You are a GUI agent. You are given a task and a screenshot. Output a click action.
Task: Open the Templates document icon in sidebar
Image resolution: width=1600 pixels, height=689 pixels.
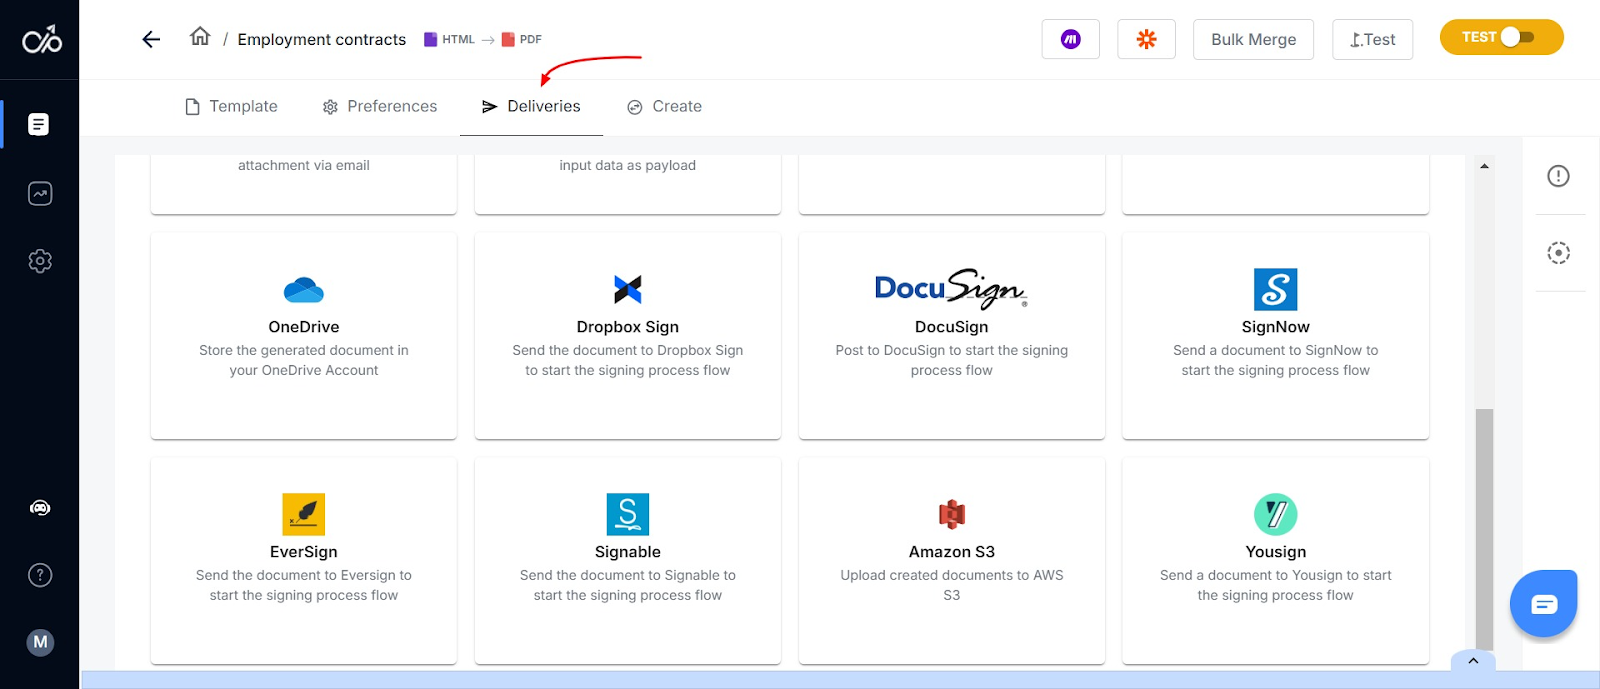click(39, 124)
